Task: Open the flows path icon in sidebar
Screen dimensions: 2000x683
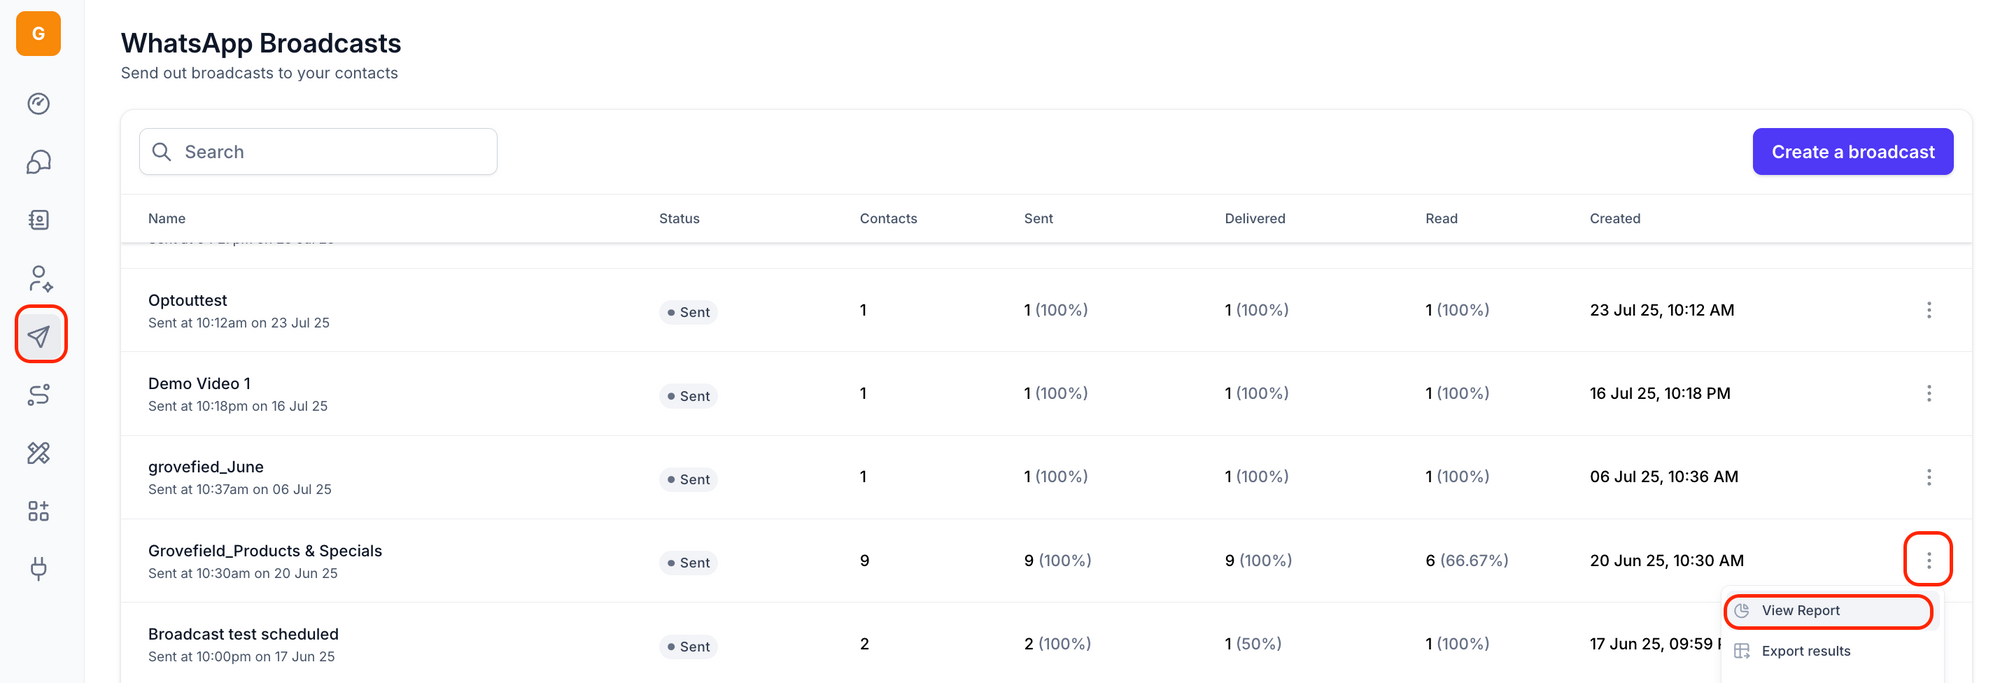Action: [39, 395]
